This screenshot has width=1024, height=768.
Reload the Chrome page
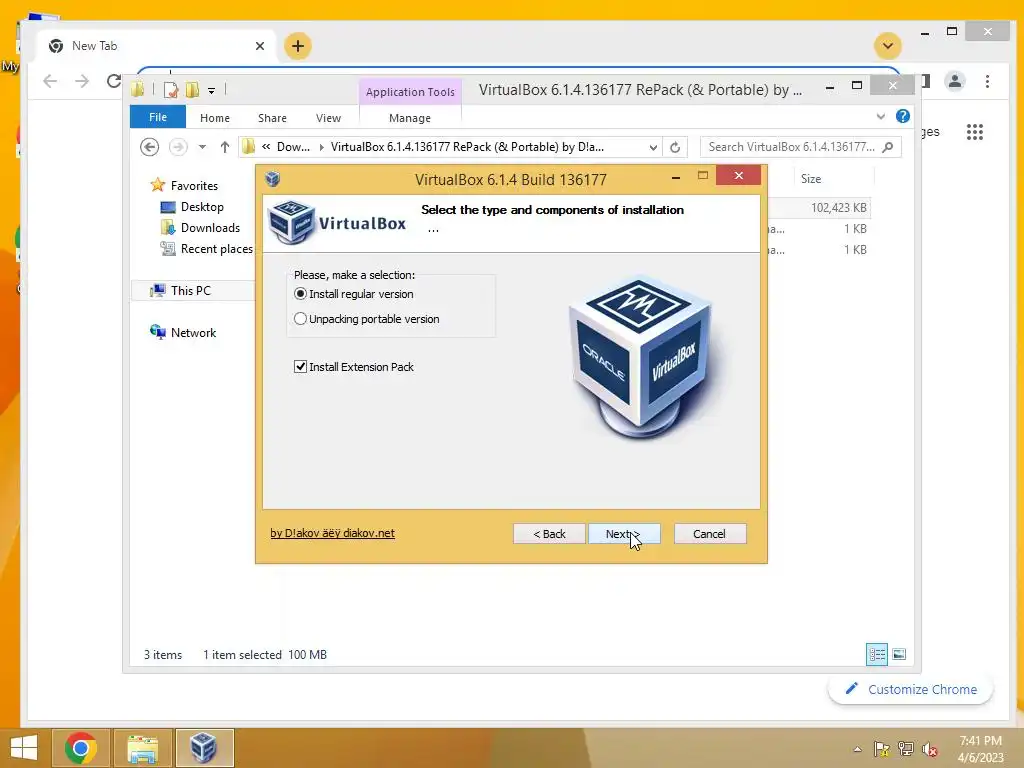tap(114, 81)
